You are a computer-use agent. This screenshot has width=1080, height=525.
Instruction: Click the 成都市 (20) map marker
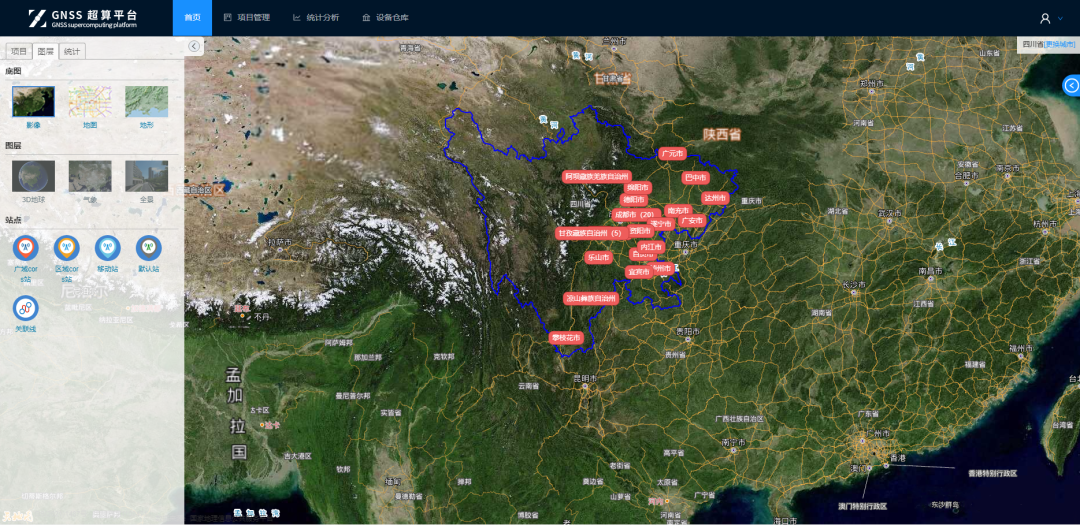[634, 215]
